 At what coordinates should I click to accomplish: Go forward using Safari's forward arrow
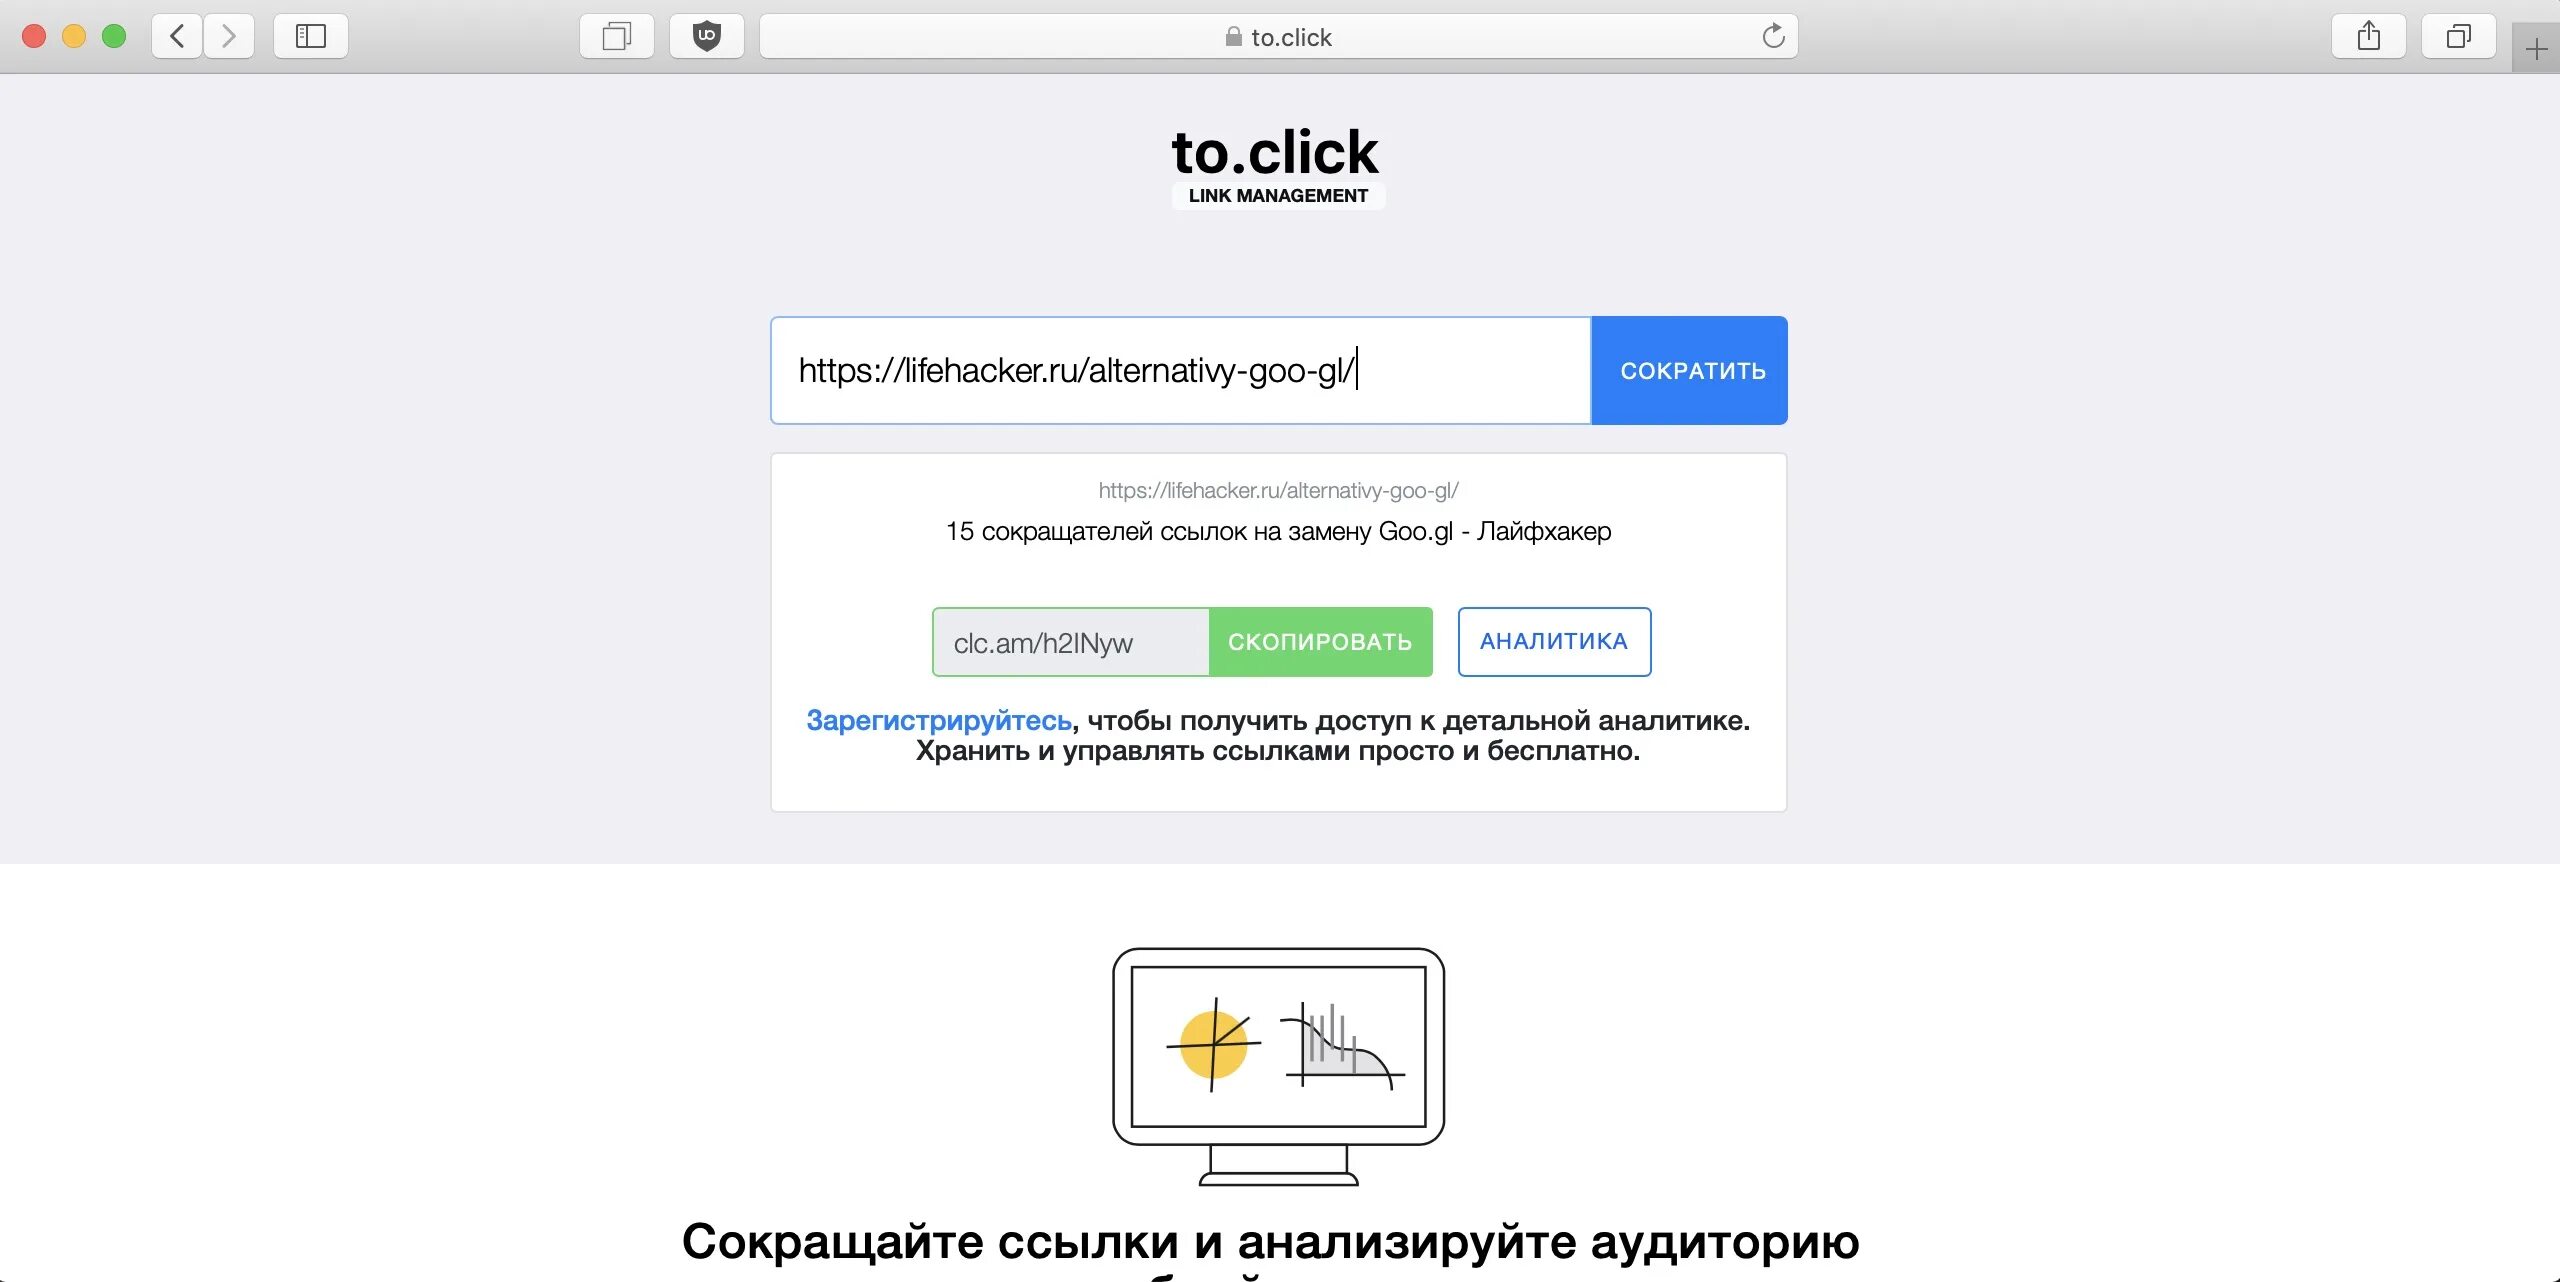pos(229,37)
